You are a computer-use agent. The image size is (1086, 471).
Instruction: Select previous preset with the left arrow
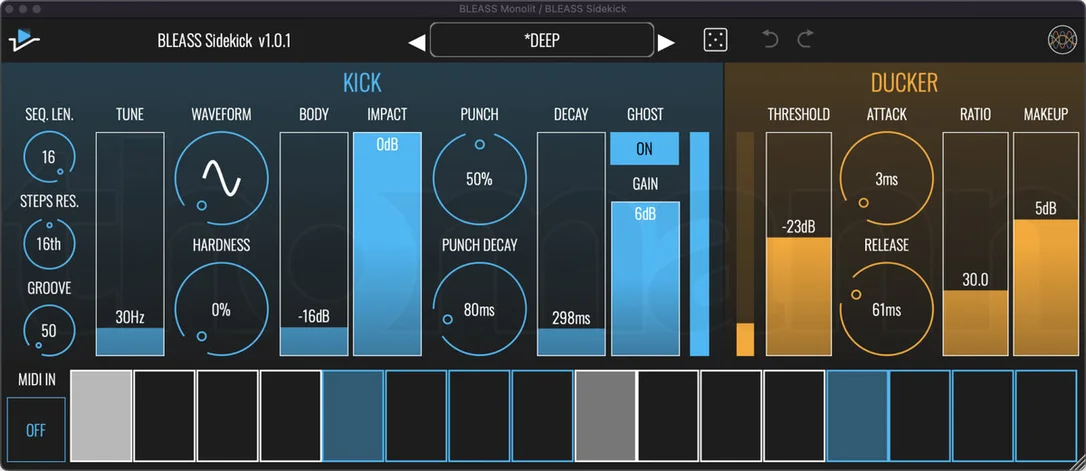coord(416,43)
